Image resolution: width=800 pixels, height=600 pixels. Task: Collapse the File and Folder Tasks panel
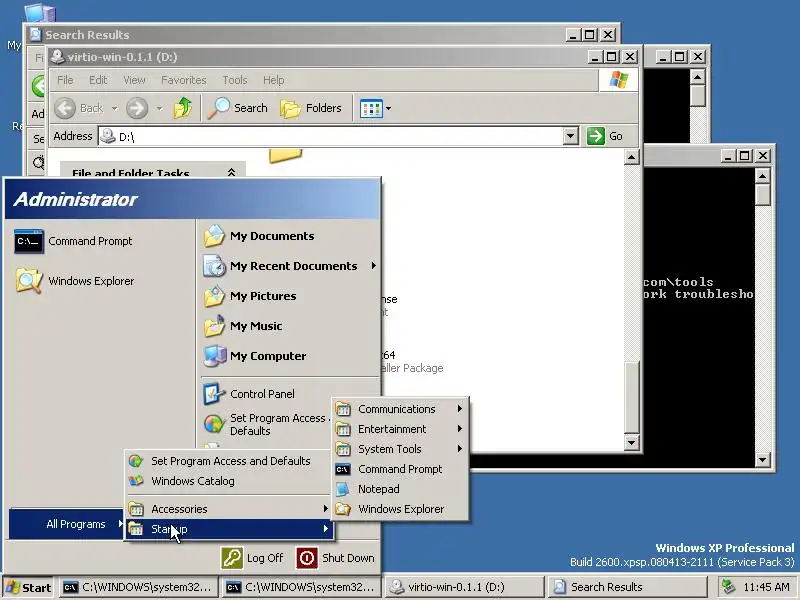[x=231, y=172]
